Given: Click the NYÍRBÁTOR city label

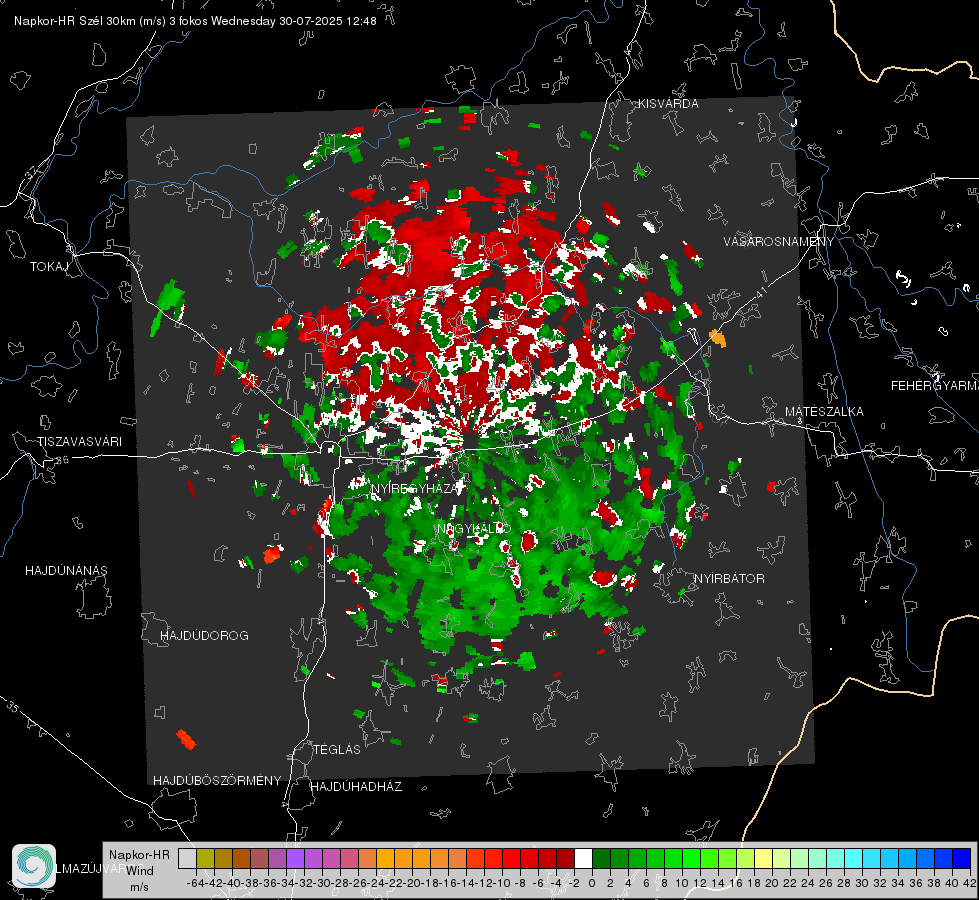Looking at the screenshot, I should click(x=729, y=579).
